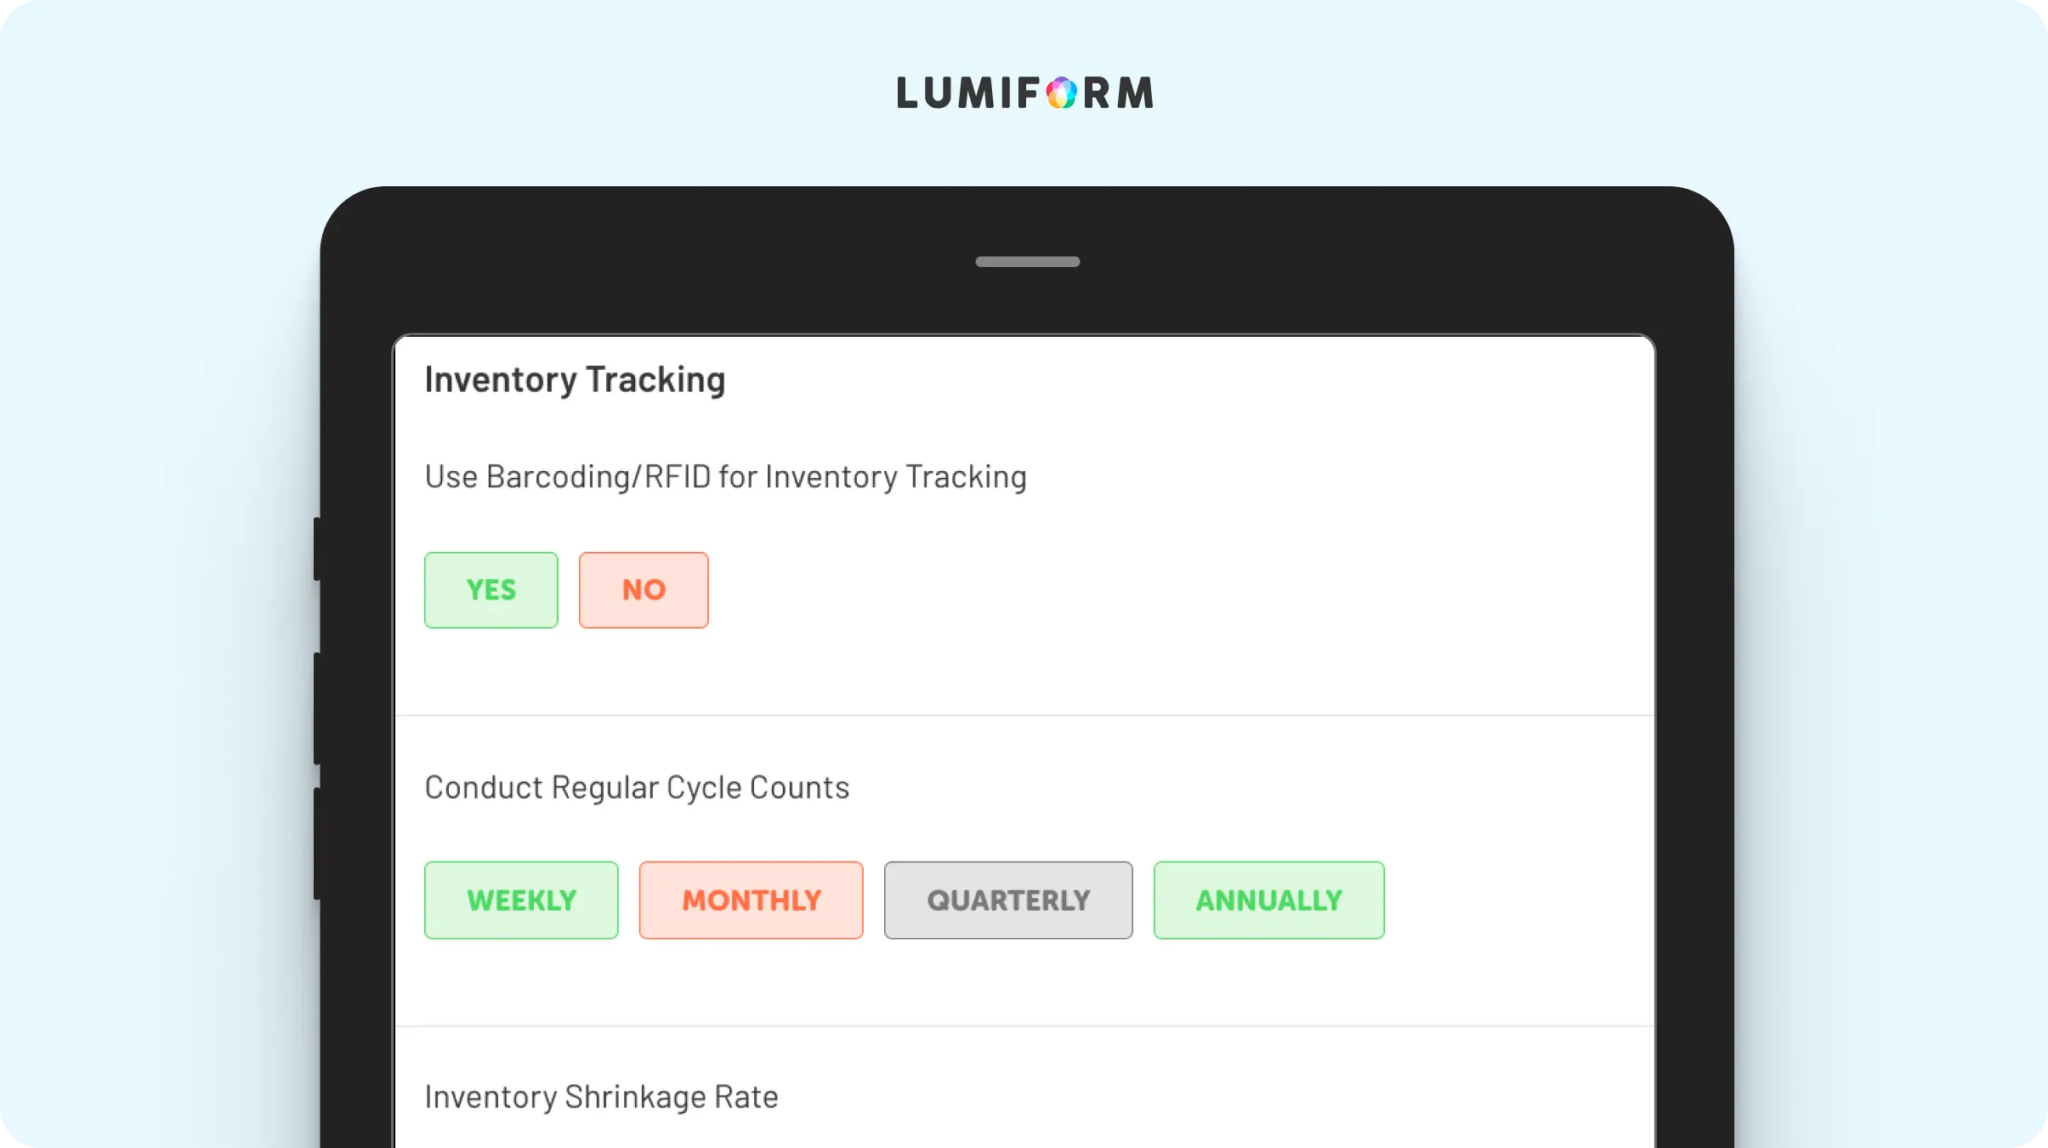Click 'Conduct Regular Cycle Counts' question text
The width and height of the screenshot is (2048, 1148).
point(637,788)
